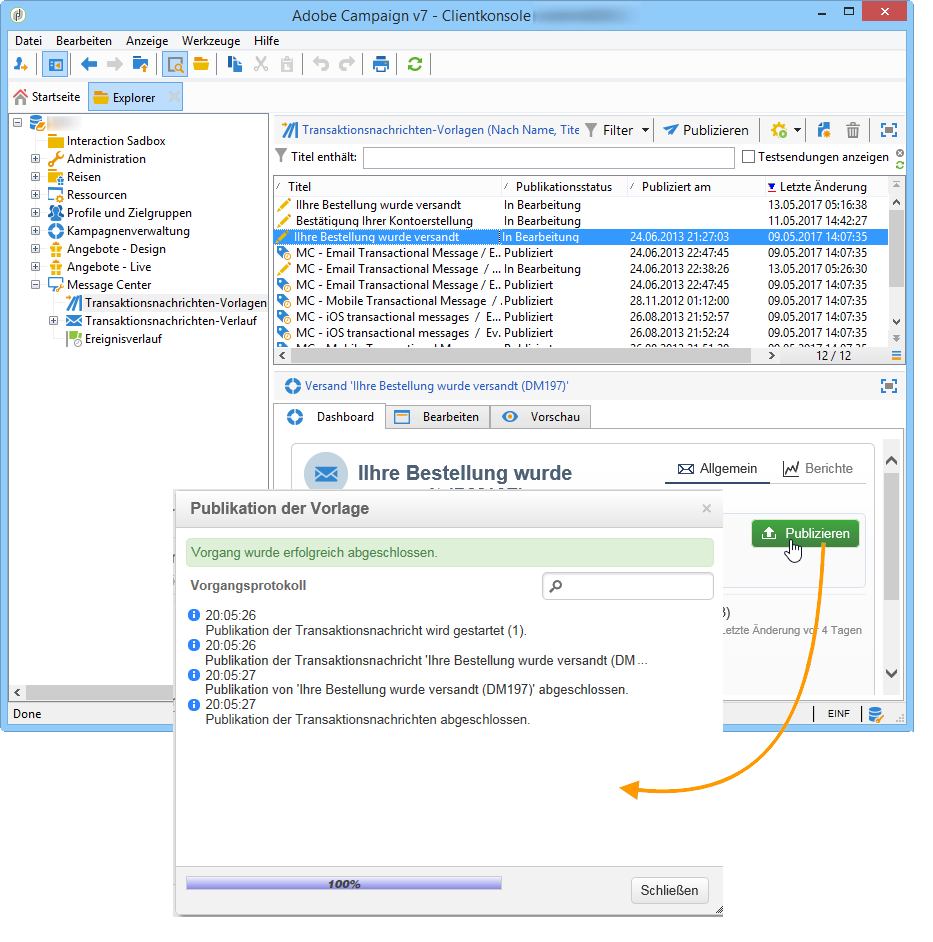The image size is (933, 942).
Task: Select MC - Mobile Transactional Message row
Action: (x=580, y=301)
